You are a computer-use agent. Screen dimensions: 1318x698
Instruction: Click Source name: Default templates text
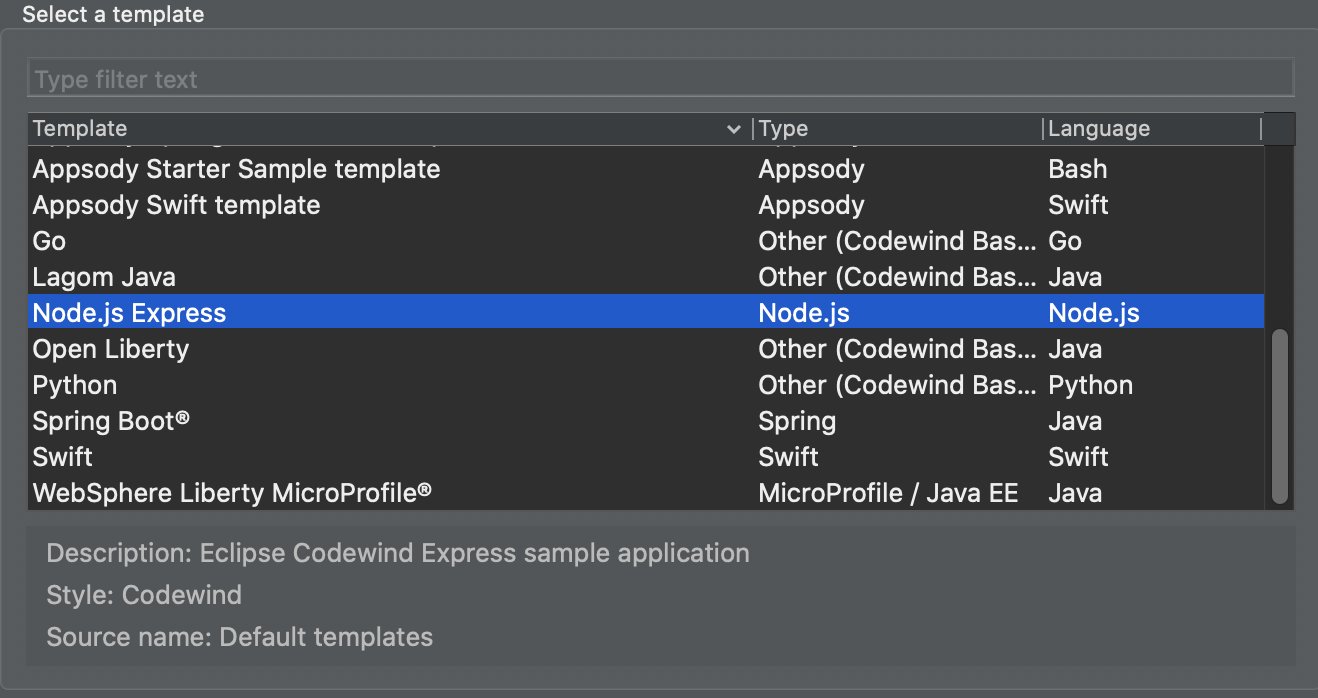pos(240,637)
